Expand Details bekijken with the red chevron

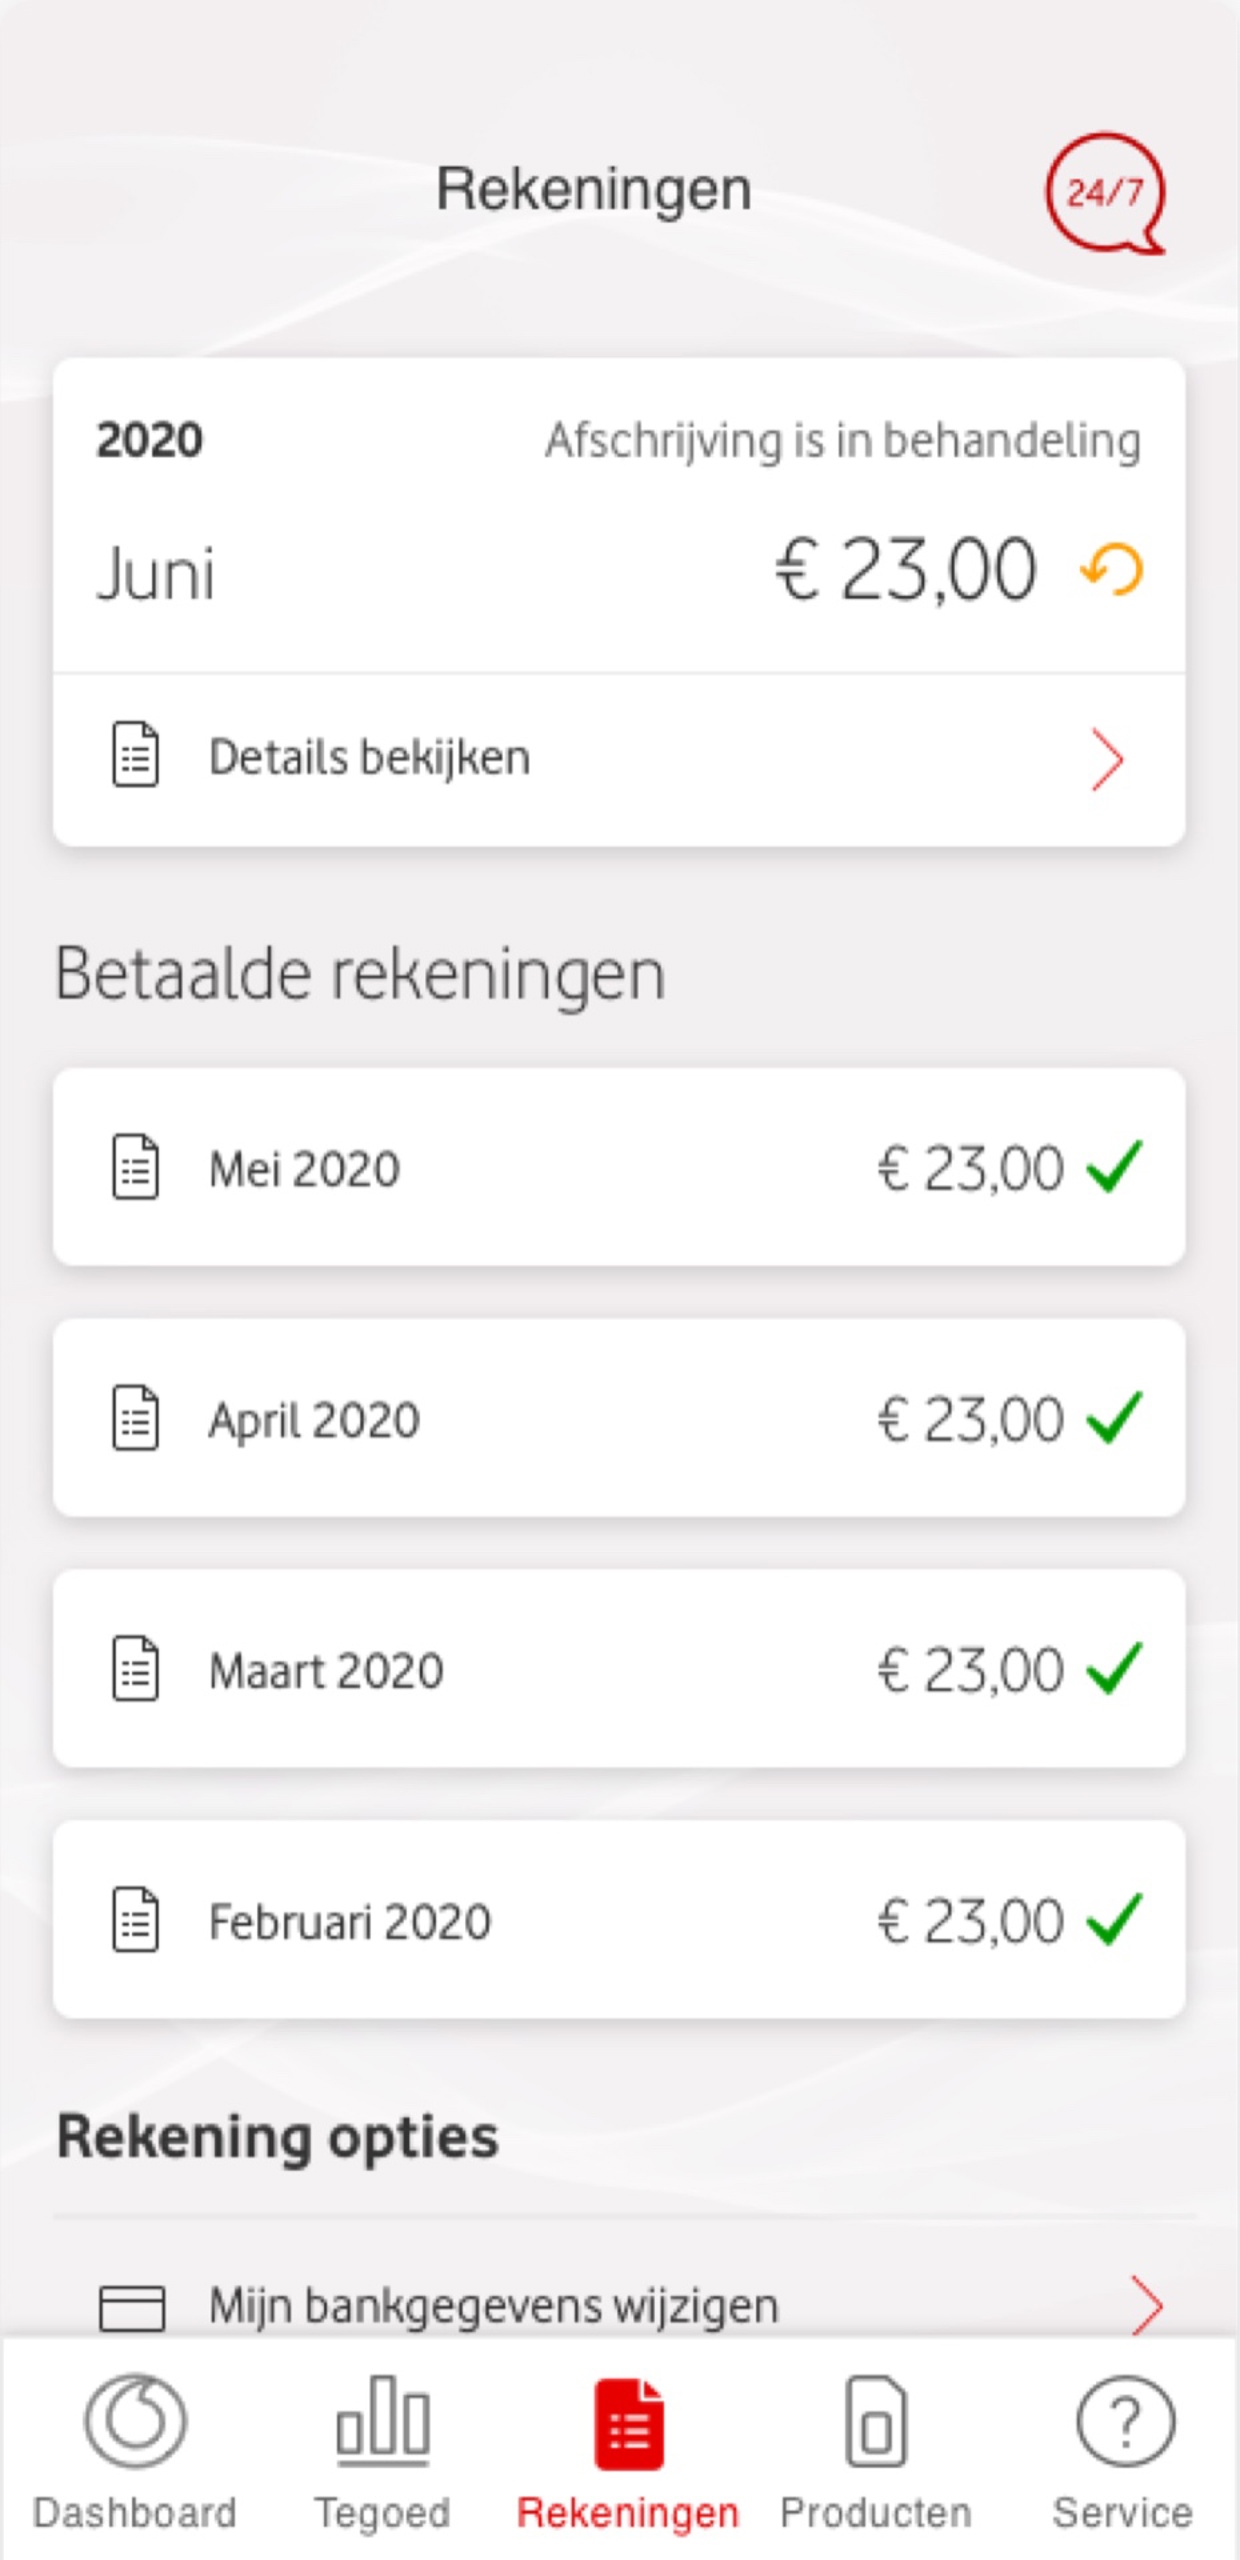click(x=1107, y=760)
